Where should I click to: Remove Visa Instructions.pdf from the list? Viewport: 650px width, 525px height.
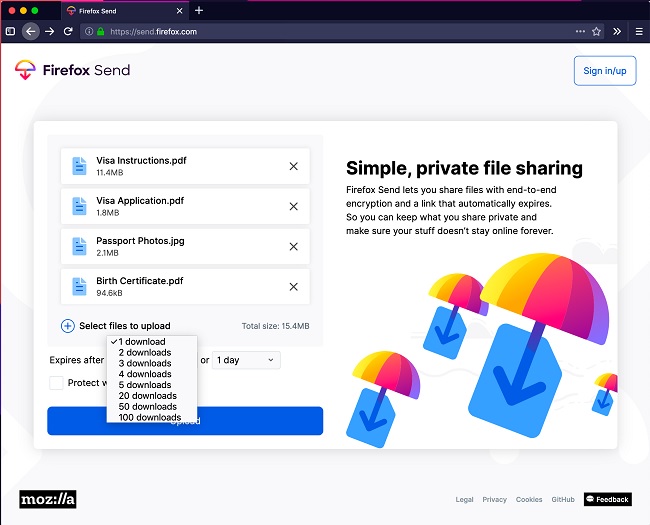(x=293, y=166)
